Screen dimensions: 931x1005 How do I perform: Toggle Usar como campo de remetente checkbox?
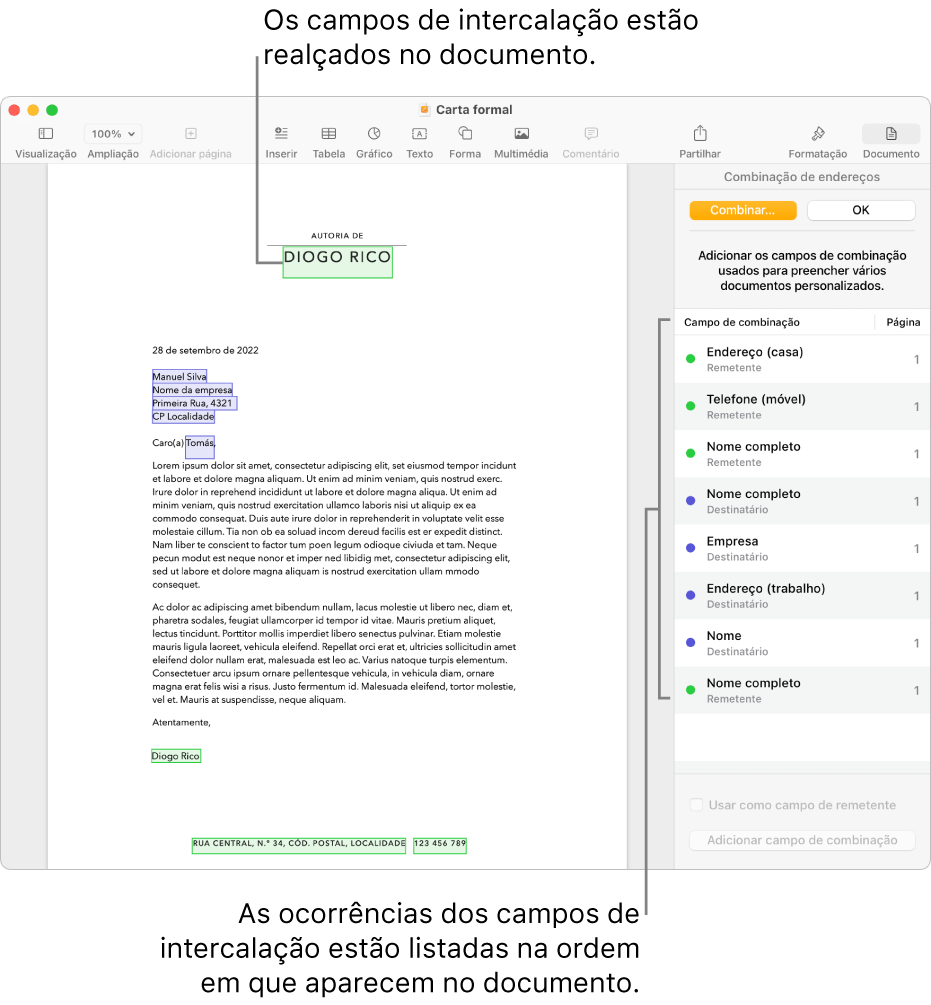coord(696,804)
